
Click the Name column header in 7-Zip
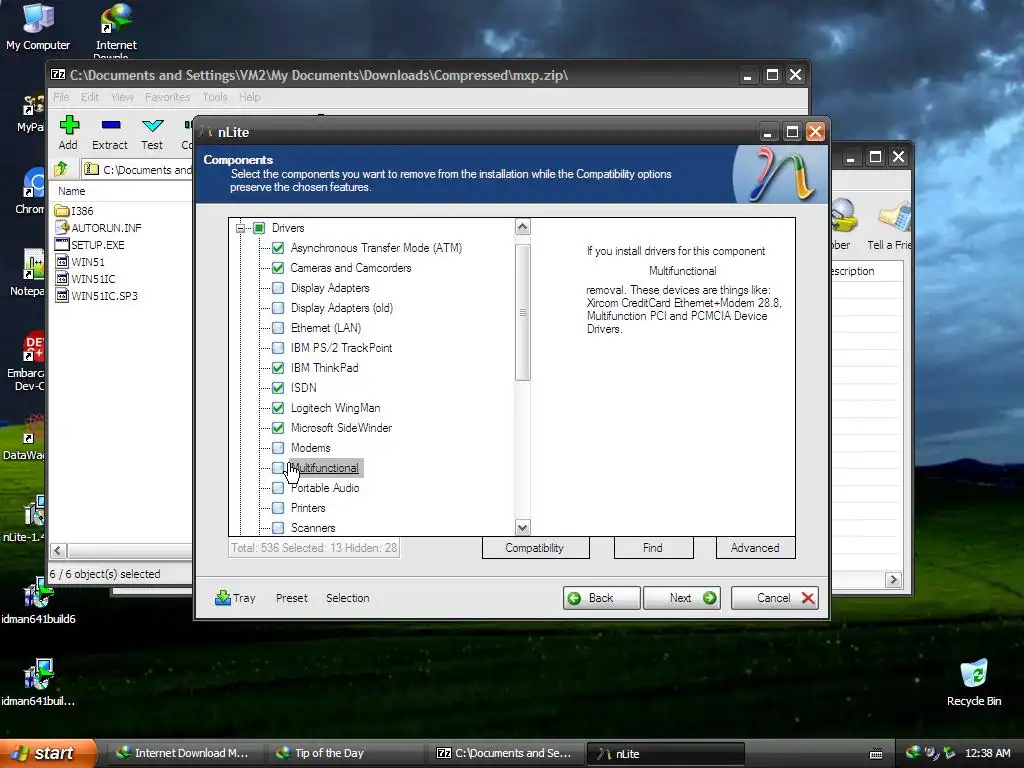click(x=71, y=191)
